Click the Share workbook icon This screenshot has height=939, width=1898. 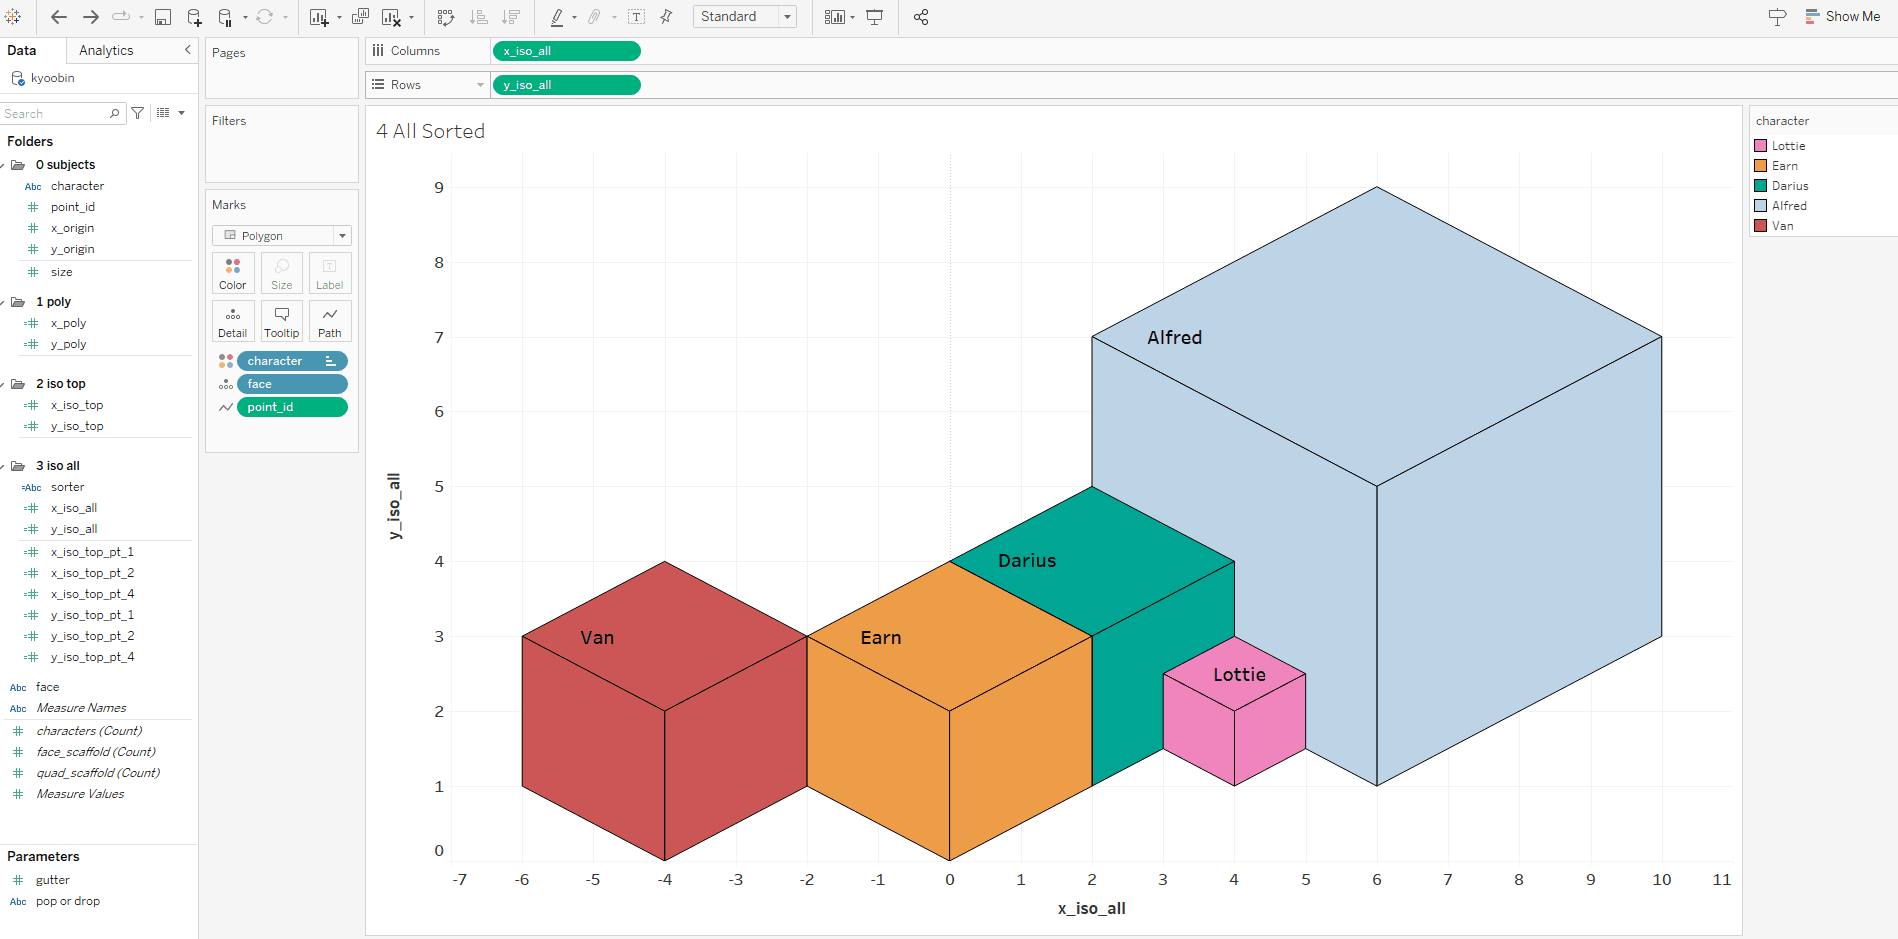pyautogui.click(x=921, y=17)
